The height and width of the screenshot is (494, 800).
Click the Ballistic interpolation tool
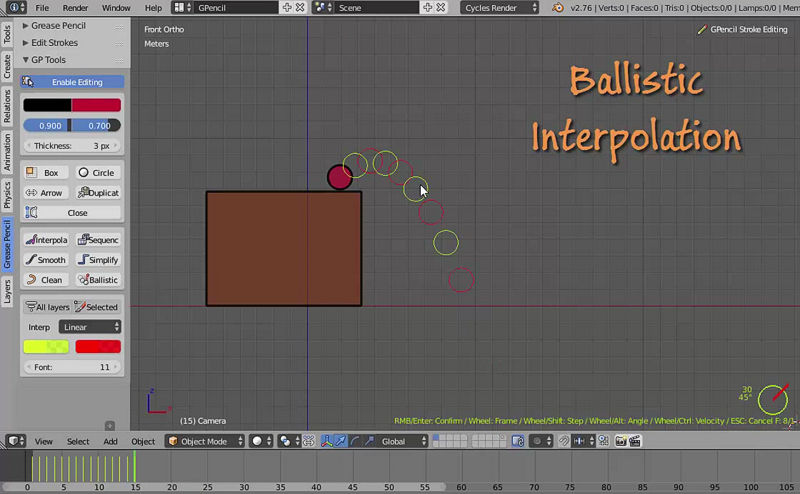(x=98, y=280)
